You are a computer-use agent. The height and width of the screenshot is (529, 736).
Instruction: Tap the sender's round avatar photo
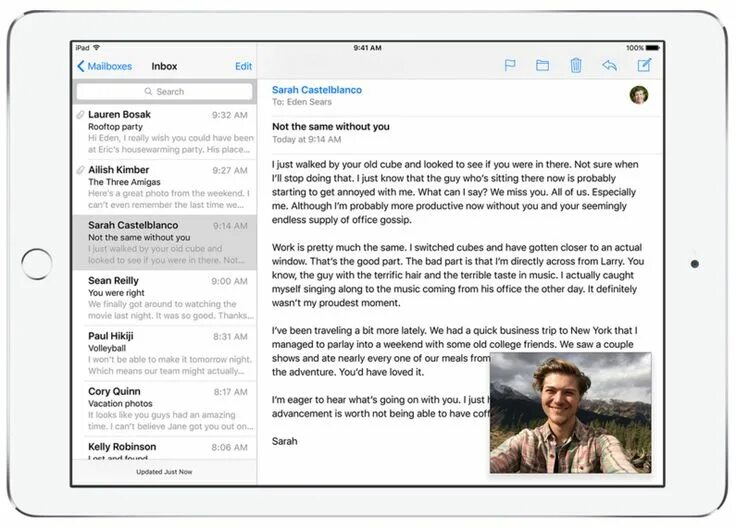point(638,95)
